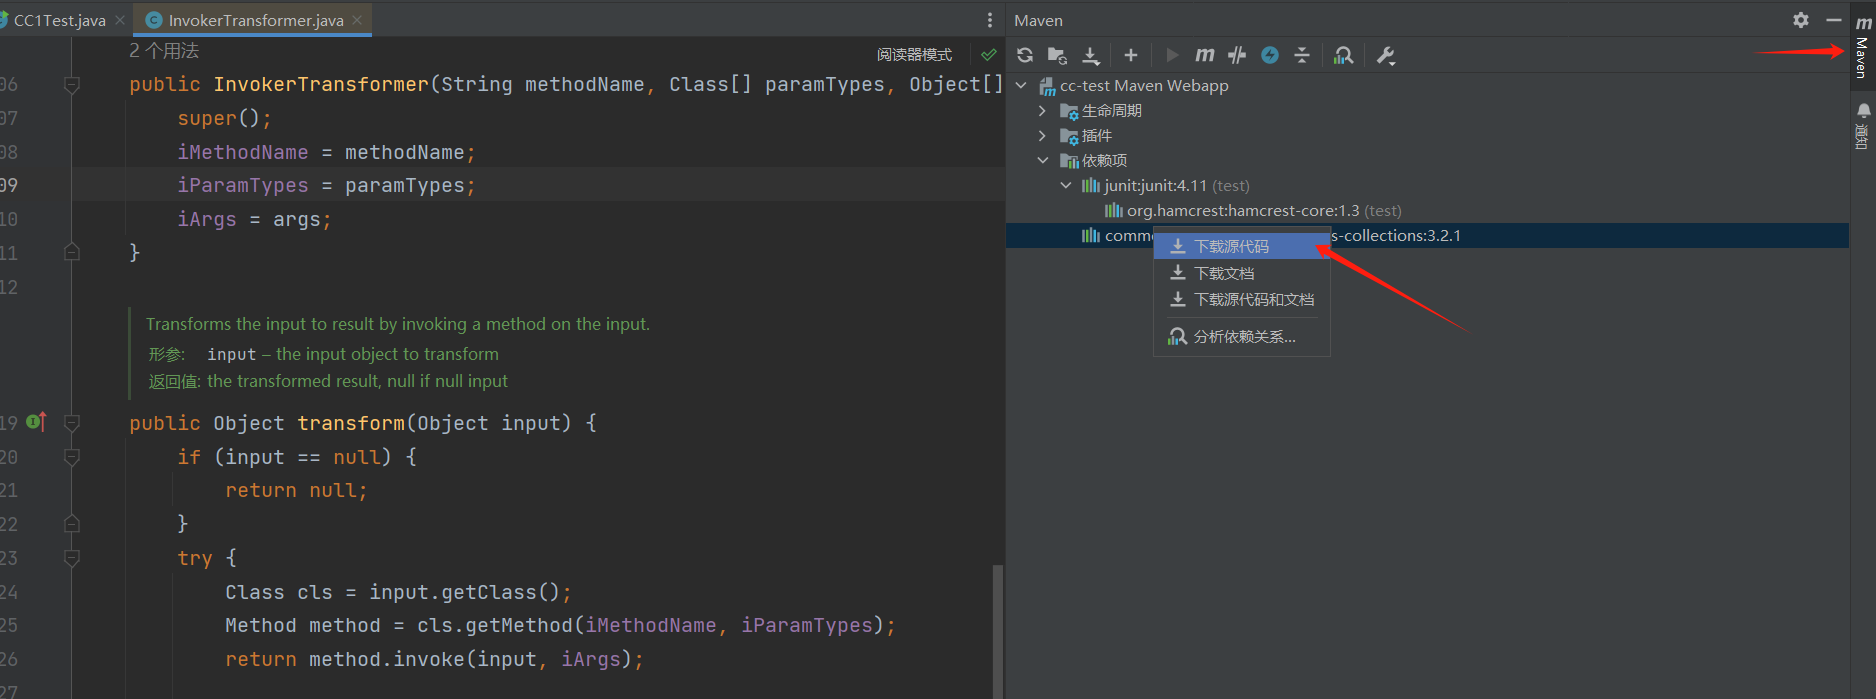This screenshot has width=1876, height=699.
Task: Click the Show Dependencies diagram icon
Action: 1343,56
